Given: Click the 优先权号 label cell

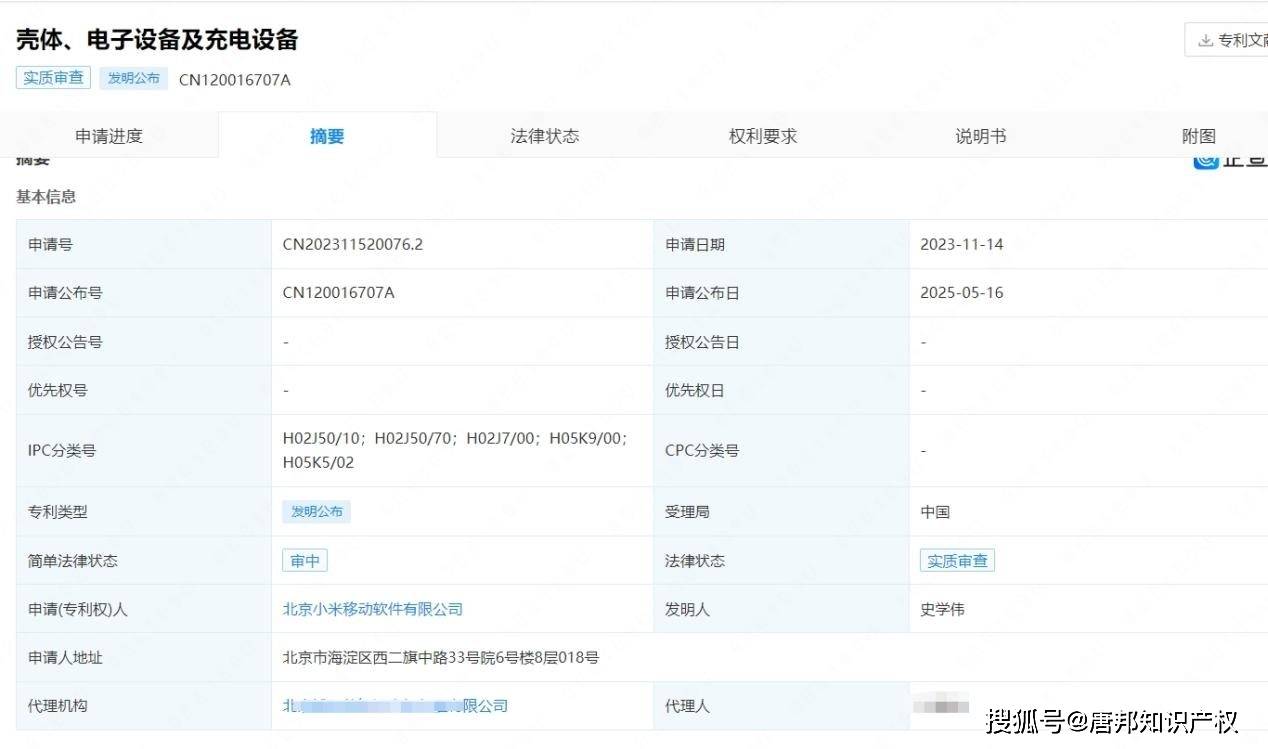Looking at the screenshot, I should pyautogui.click(x=144, y=390).
